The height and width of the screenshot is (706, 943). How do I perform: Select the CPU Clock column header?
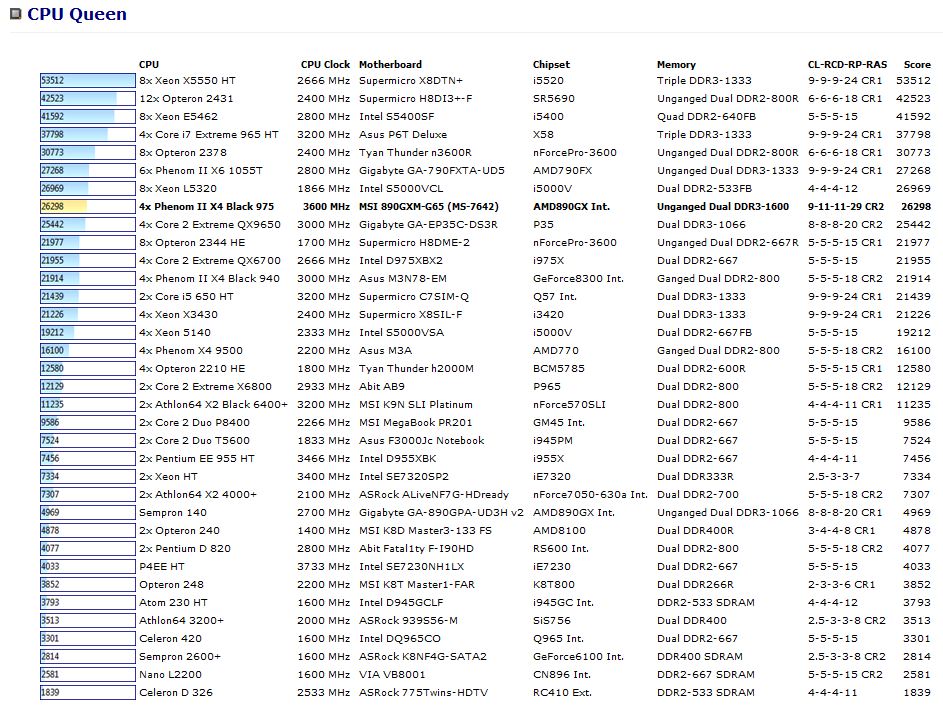tap(325, 64)
